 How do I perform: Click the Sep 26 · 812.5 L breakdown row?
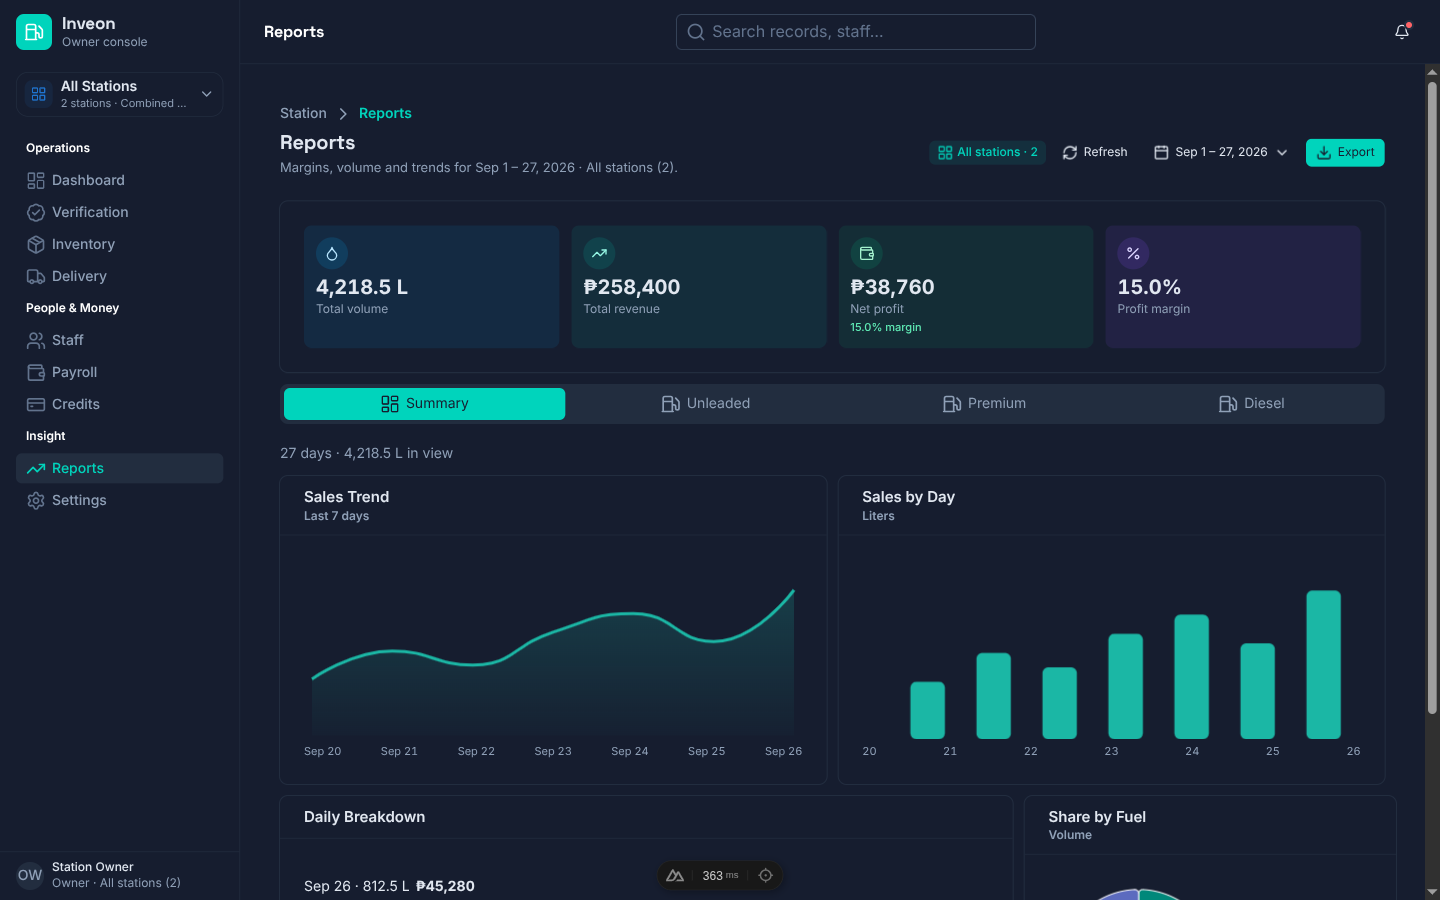point(646,886)
